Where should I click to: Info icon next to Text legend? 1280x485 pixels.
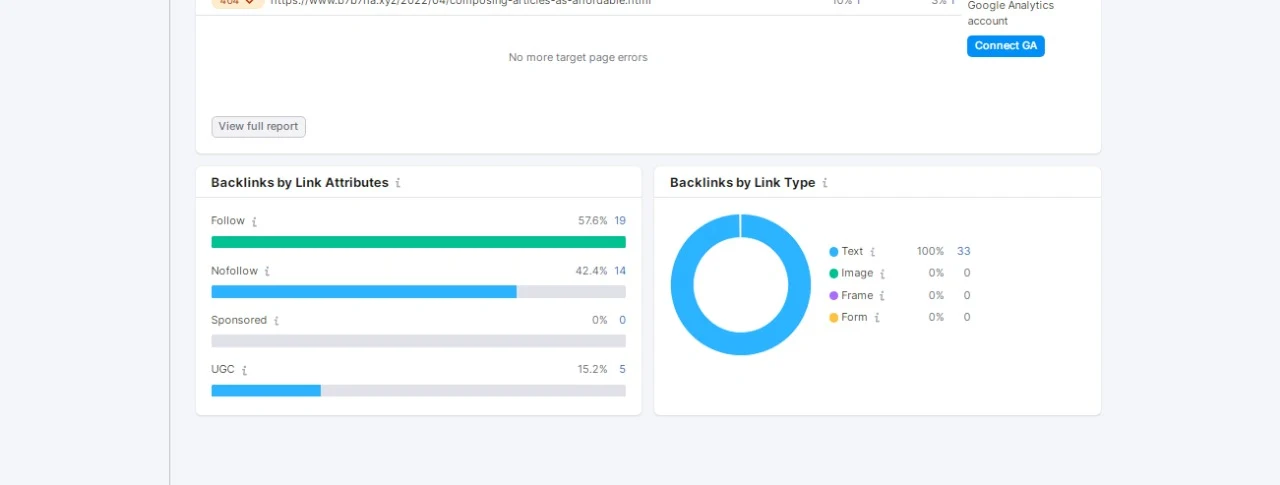(x=872, y=252)
